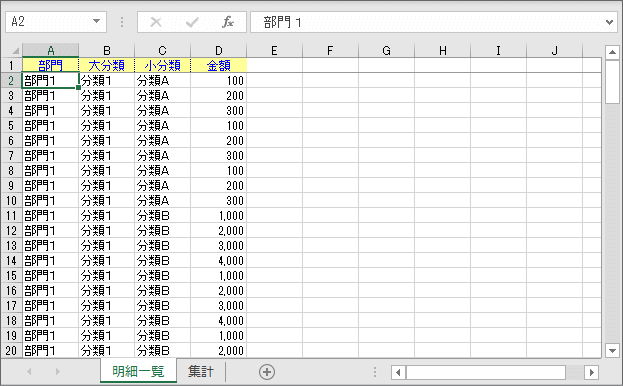
Task: Select cell D4 with value 300
Action: click(x=219, y=110)
